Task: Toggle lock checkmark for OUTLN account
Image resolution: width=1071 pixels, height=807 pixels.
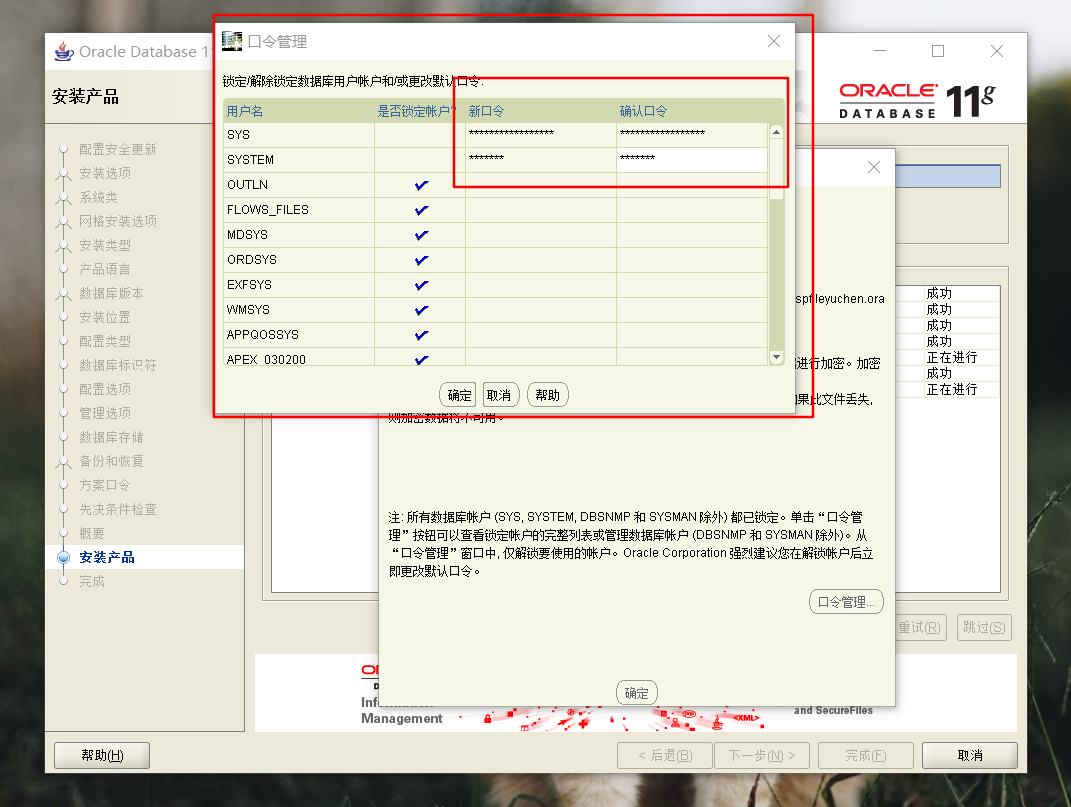Action: 421,184
